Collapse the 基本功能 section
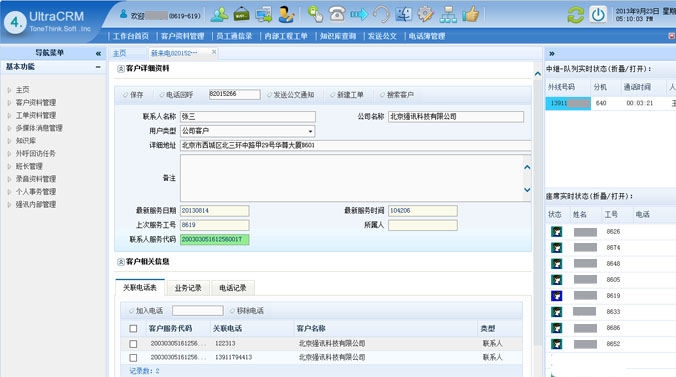Screen dimensions: 676x377 pyautogui.click(x=98, y=67)
